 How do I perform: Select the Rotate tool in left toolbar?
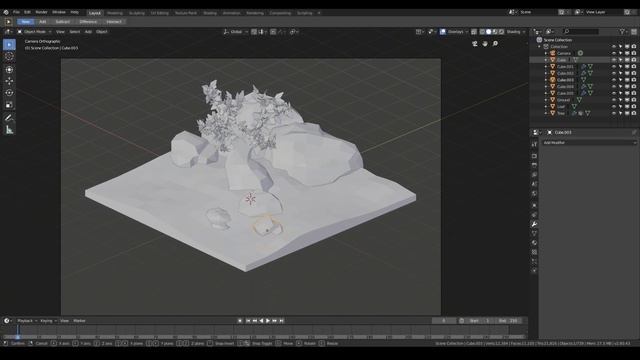(9, 93)
